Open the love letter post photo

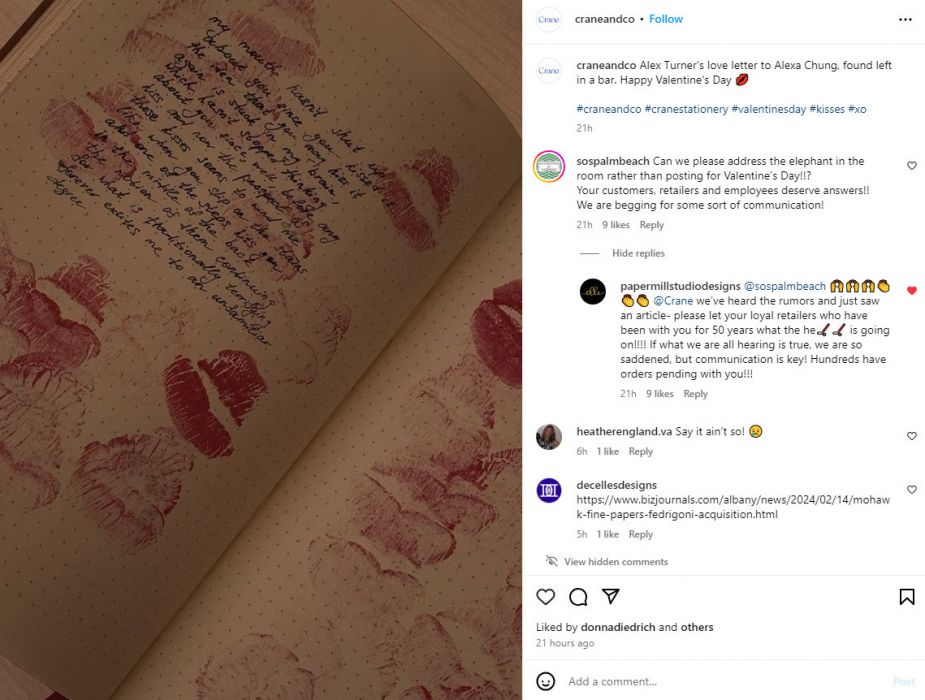[x=261, y=350]
